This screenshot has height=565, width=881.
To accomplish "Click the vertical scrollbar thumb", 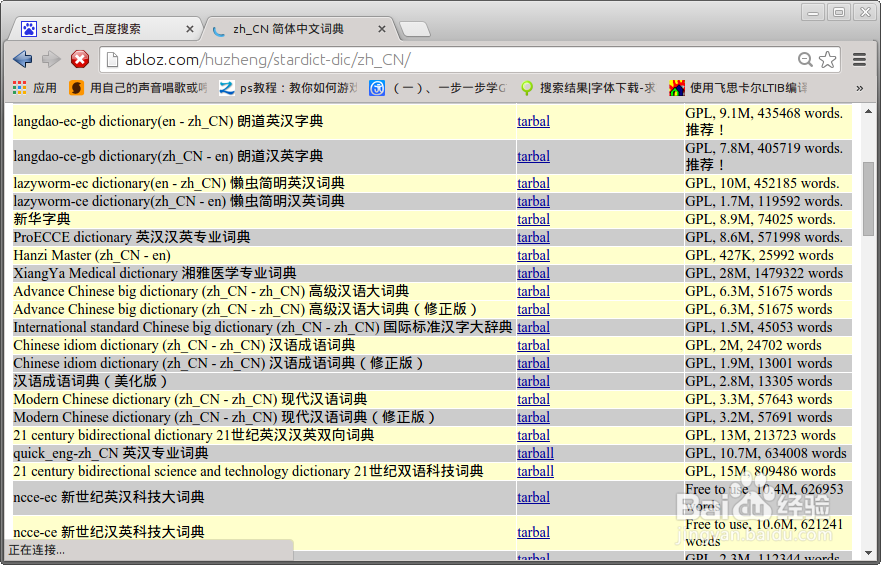I will pos(869,199).
